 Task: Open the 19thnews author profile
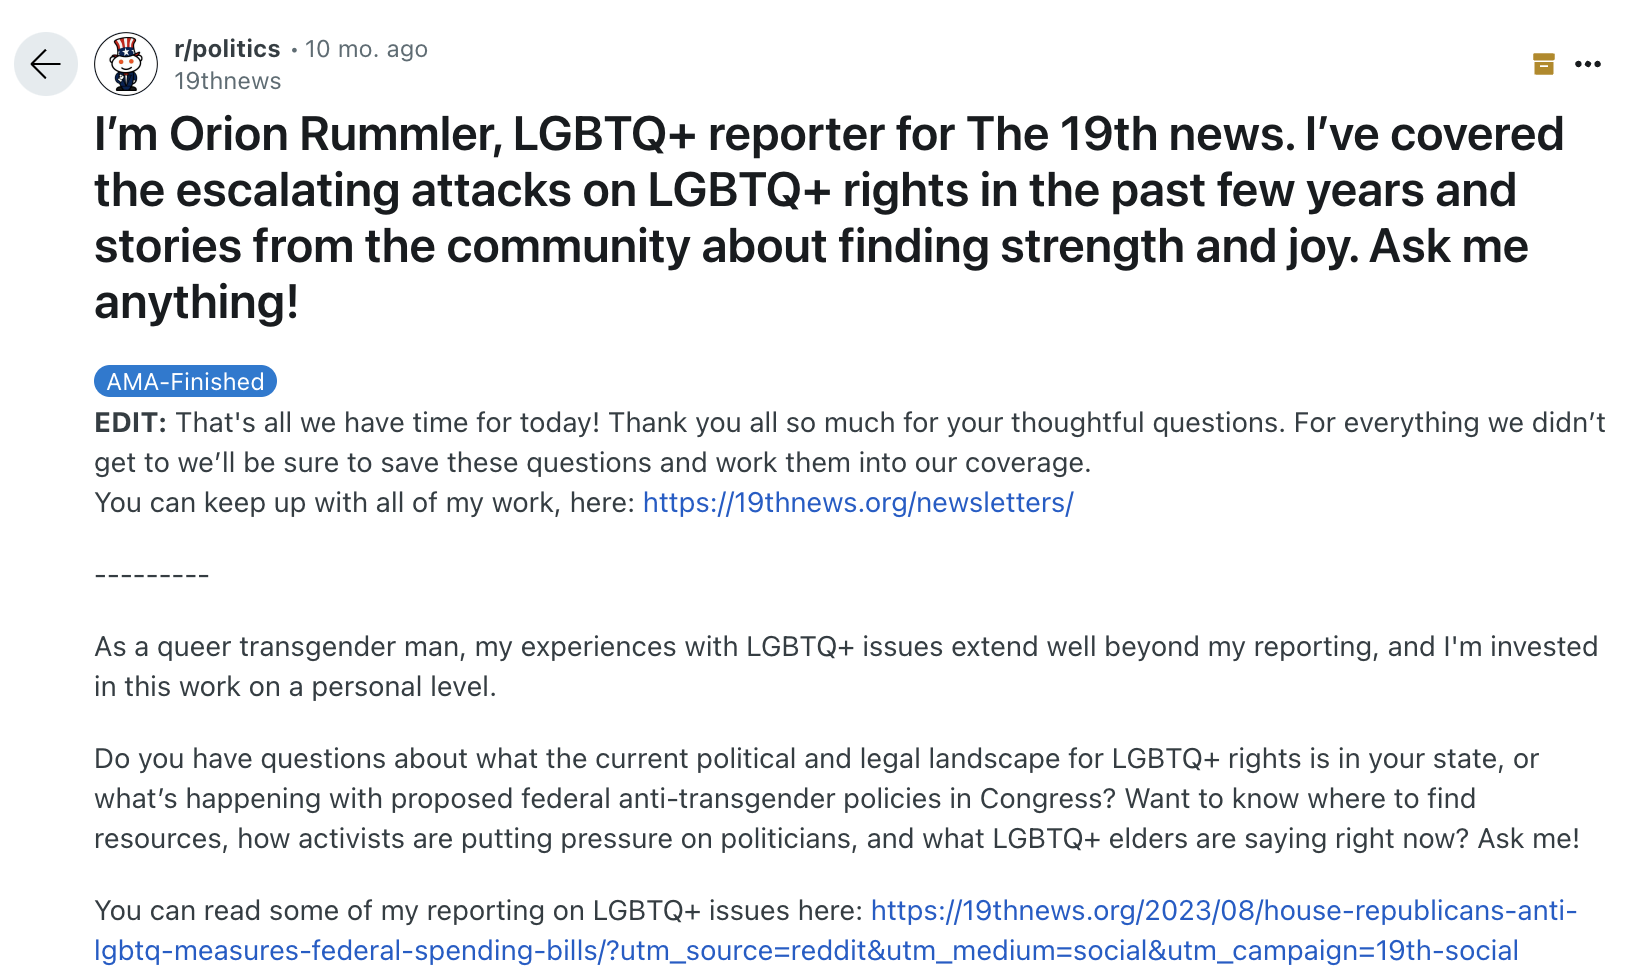pos(228,81)
